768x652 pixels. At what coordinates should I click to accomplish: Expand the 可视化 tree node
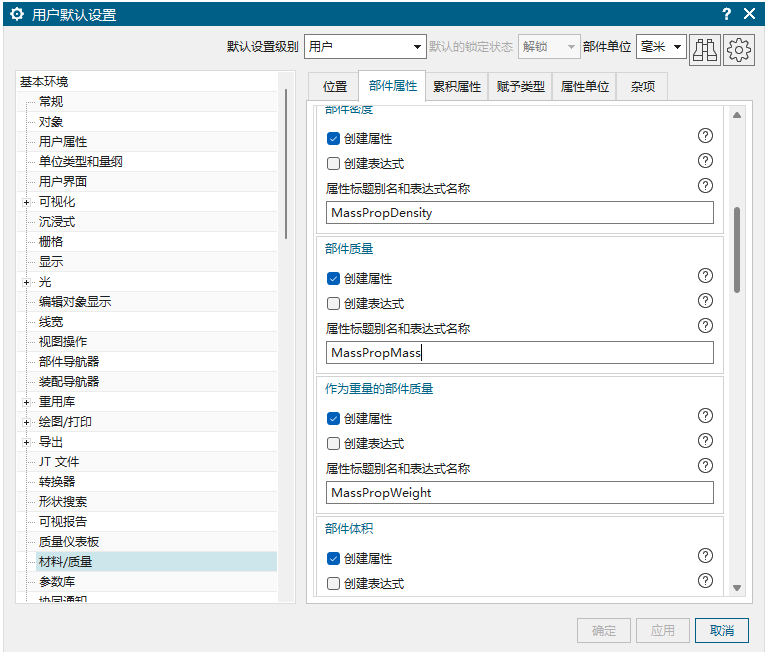[x=26, y=202]
